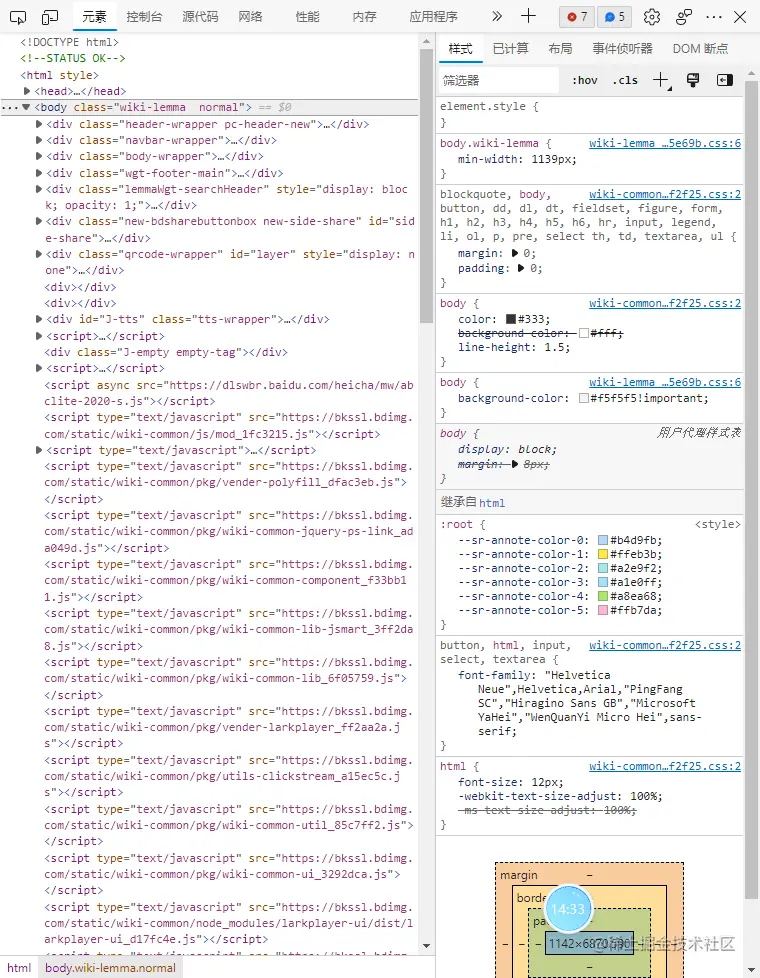
Task: Click the #b4d9fb color swatch
Action: tap(603, 540)
